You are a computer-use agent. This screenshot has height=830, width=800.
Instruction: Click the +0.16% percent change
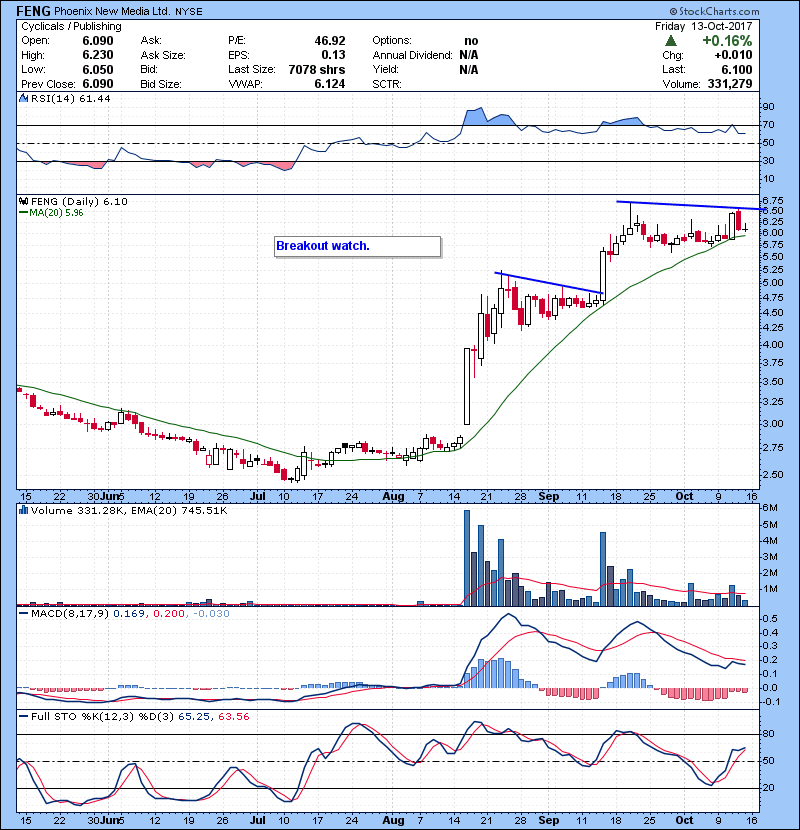[727, 41]
